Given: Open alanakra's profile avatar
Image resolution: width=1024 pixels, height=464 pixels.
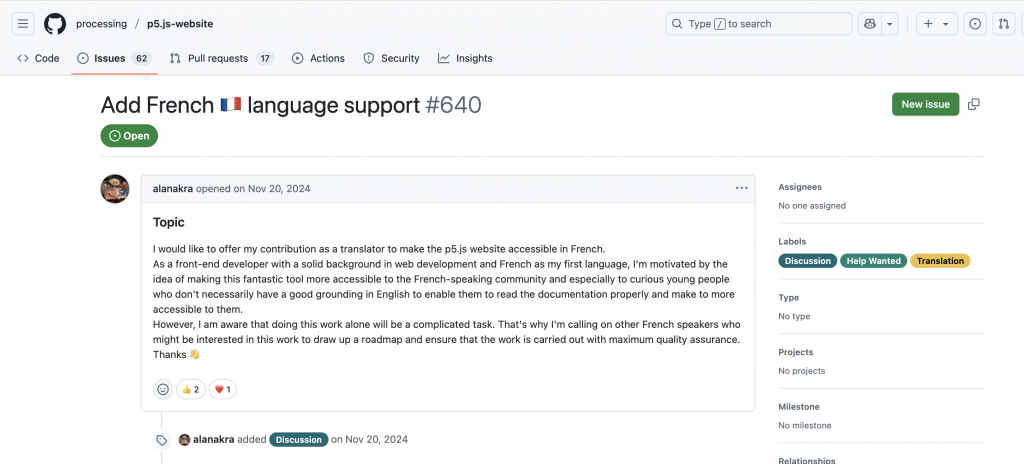Looking at the screenshot, I should pyautogui.click(x=114, y=189).
